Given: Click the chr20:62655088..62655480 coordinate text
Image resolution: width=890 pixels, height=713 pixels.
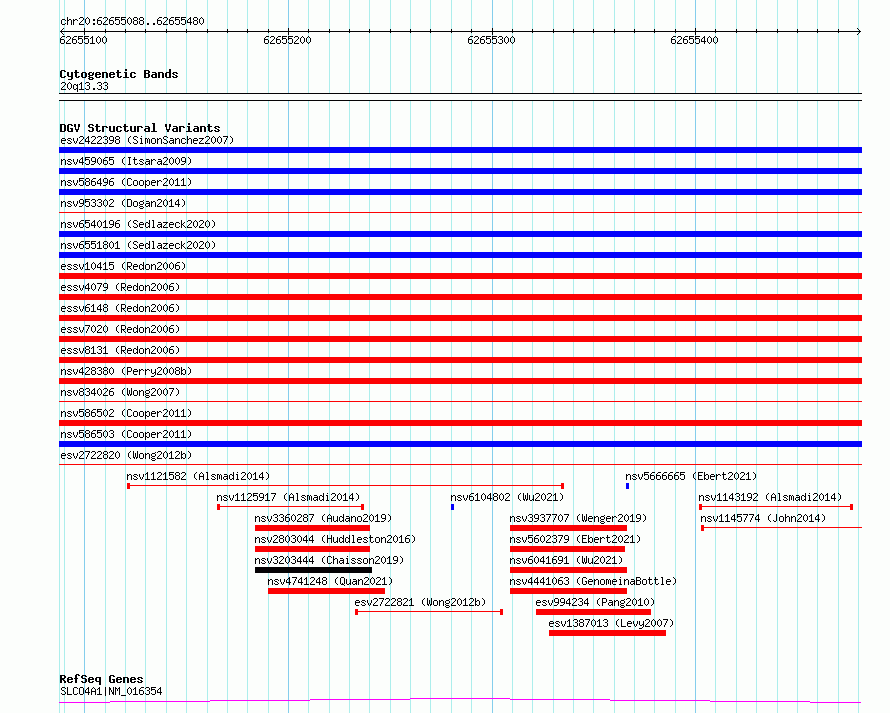Looking at the screenshot, I should point(132,22).
